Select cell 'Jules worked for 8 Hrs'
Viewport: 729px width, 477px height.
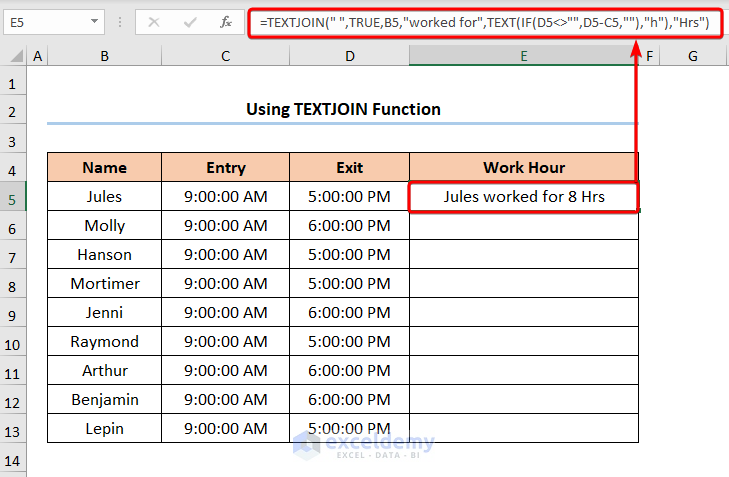(x=524, y=197)
